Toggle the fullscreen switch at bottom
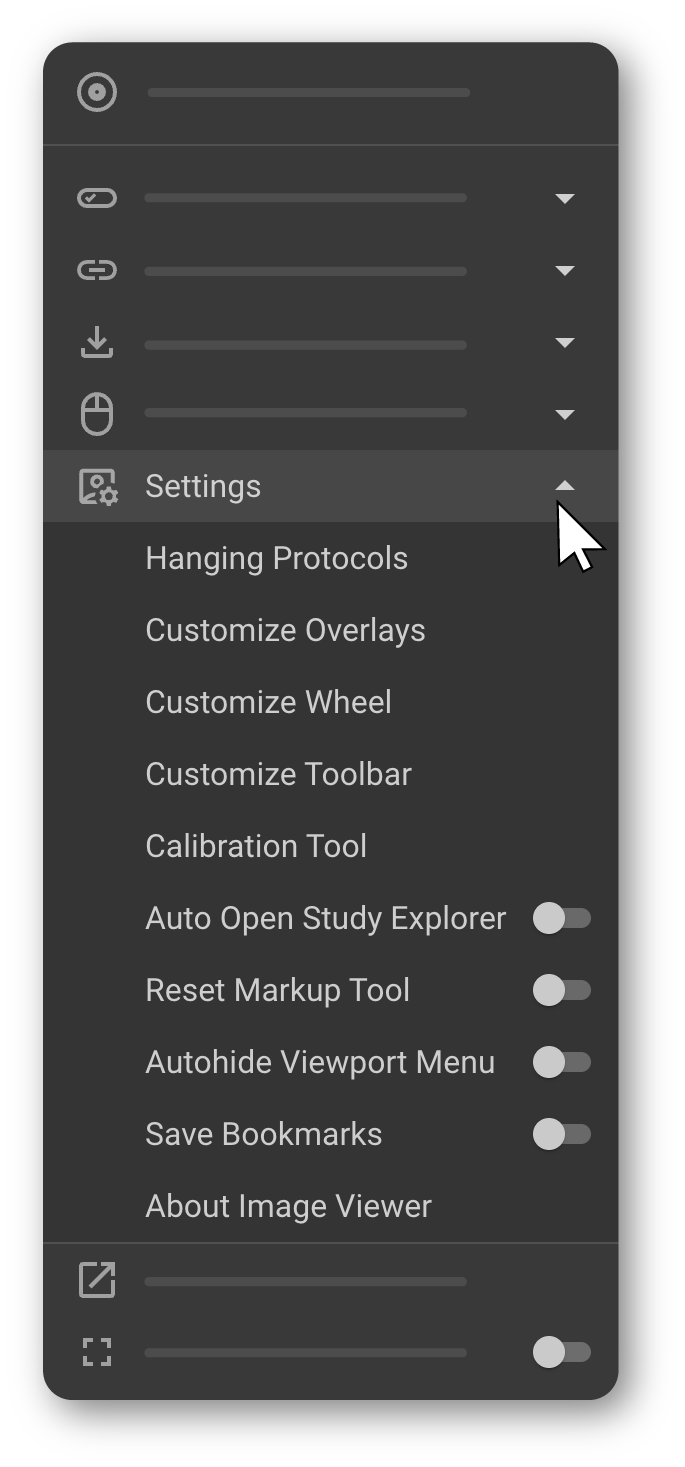Viewport: 685px width, 1467px height. pos(561,1353)
